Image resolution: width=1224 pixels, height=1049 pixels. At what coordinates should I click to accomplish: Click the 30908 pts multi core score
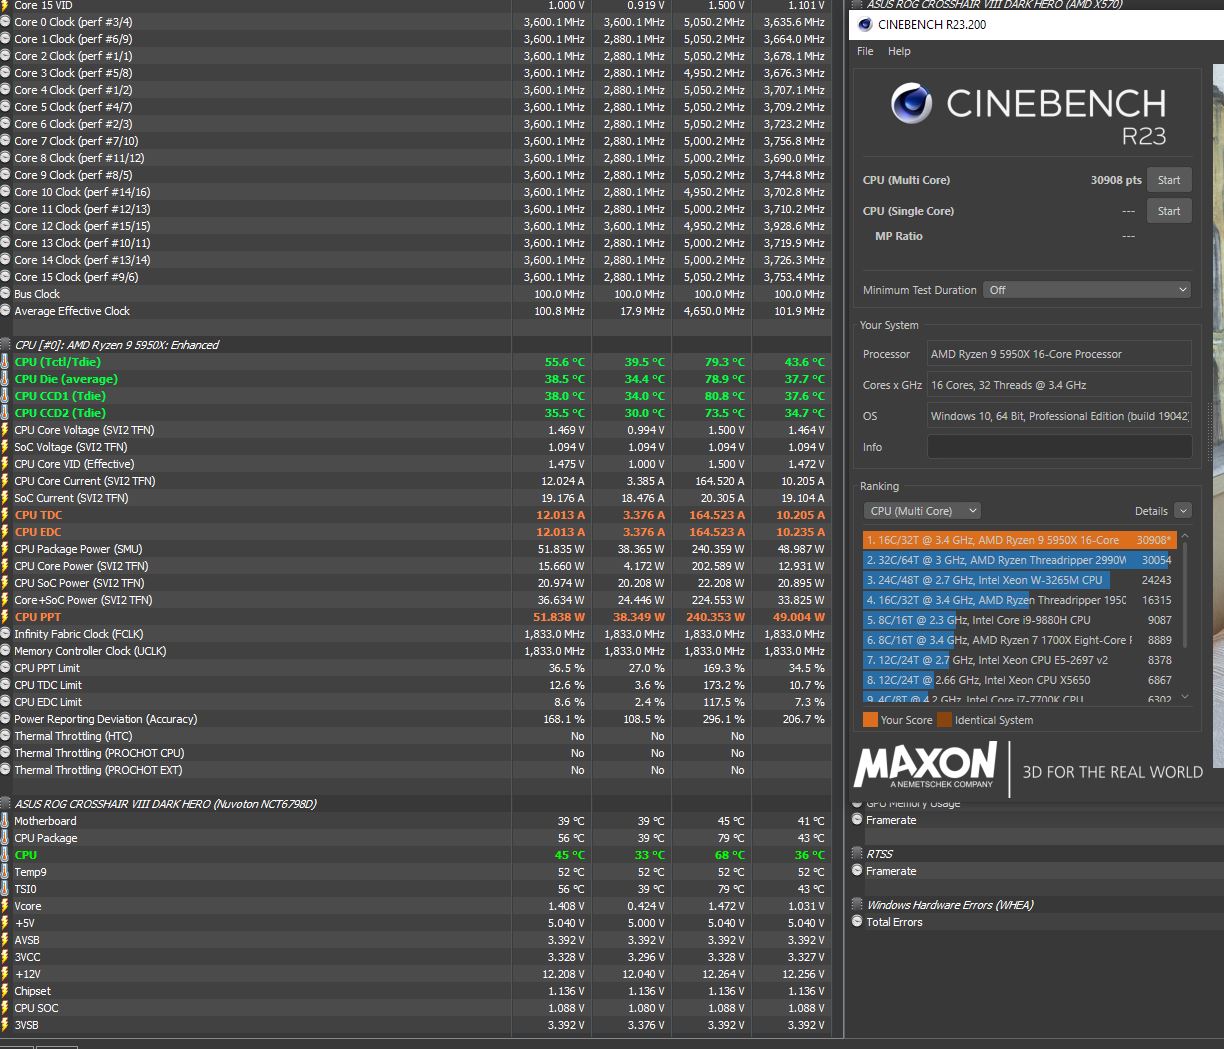(x=1116, y=180)
